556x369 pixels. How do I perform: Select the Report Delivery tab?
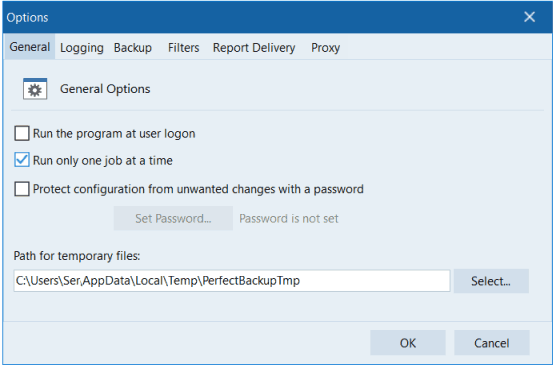(x=254, y=47)
